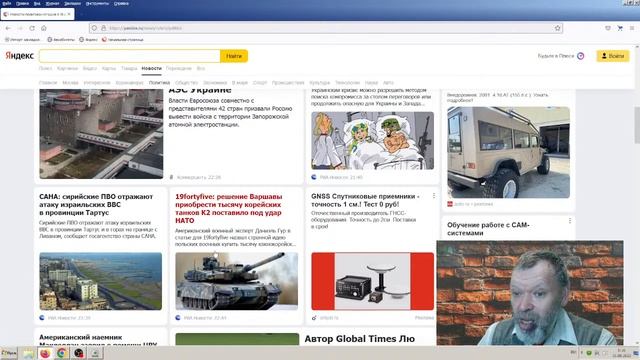Click the GNSS receiver equipment ad image
Image resolution: width=640 pixels, height=360 pixels.
[x=373, y=281]
